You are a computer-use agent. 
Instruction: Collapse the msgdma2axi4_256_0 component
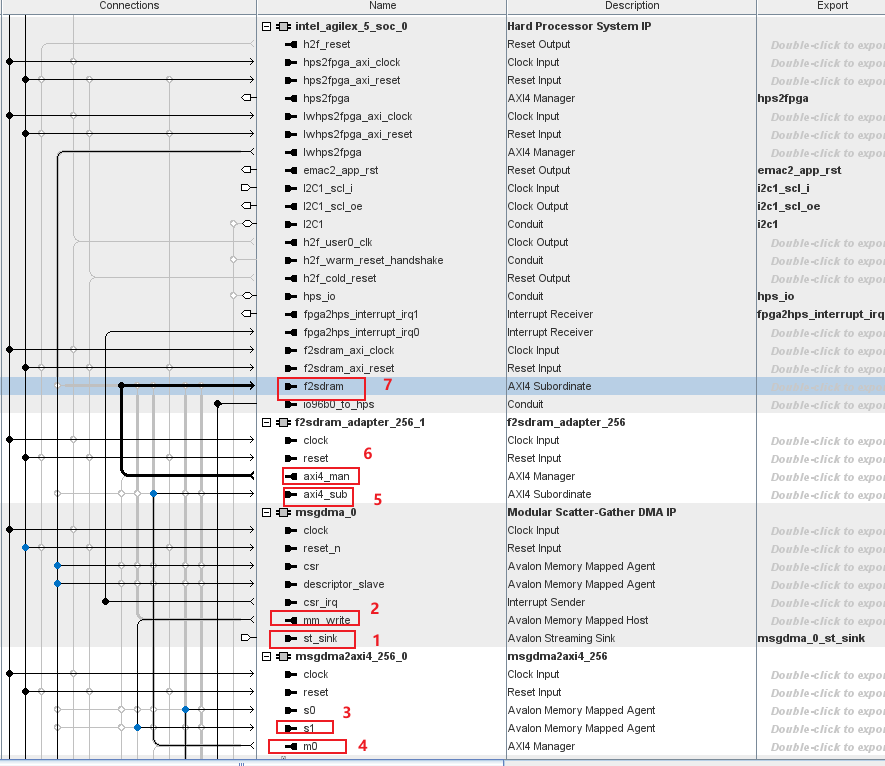266,656
